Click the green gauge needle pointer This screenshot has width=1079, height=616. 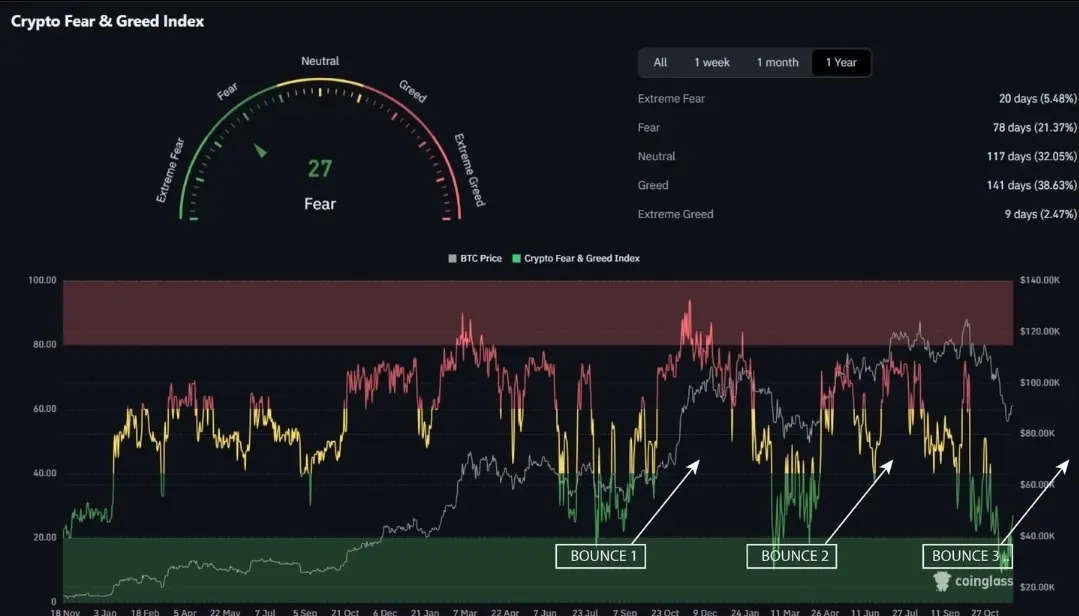point(260,150)
